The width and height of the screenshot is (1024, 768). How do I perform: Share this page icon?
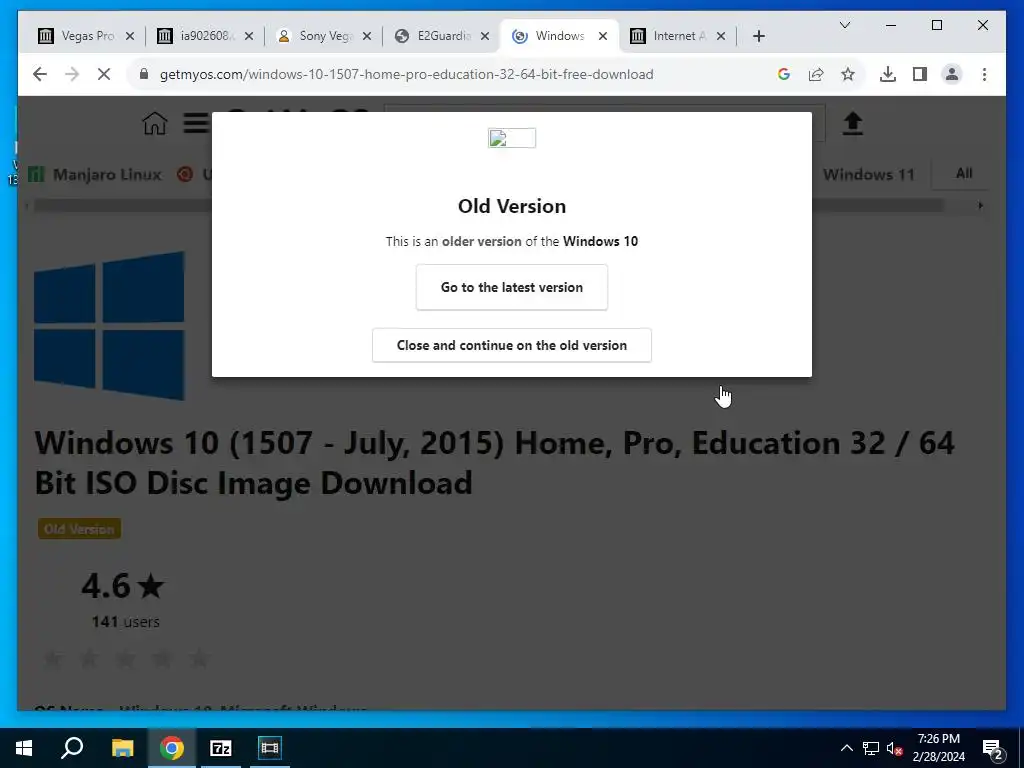click(x=816, y=74)
